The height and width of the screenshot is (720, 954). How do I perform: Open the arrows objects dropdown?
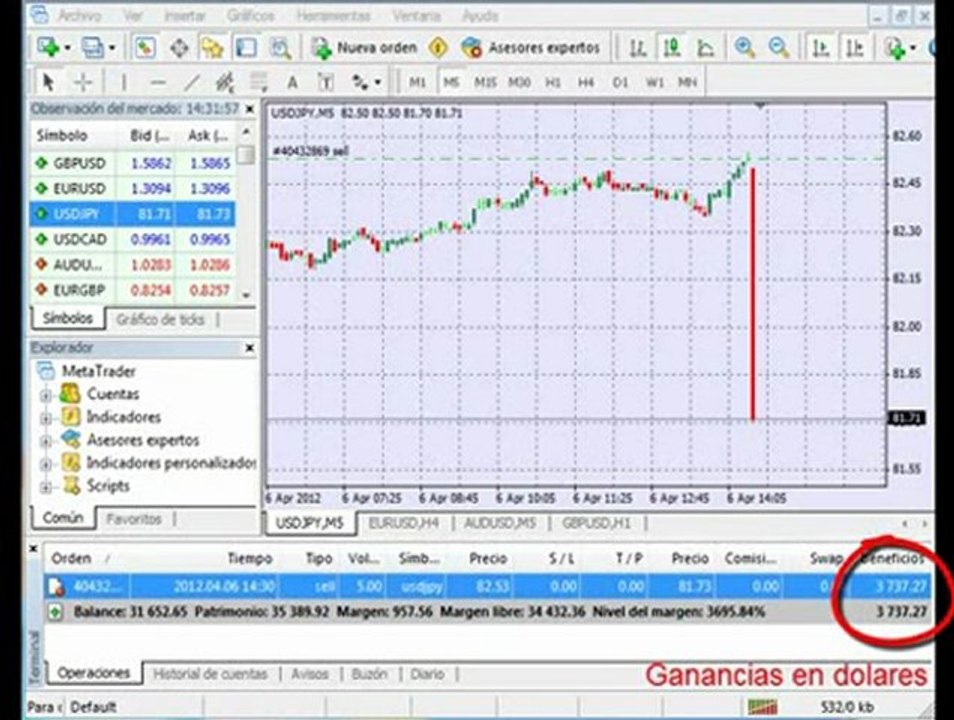(378, 82)
